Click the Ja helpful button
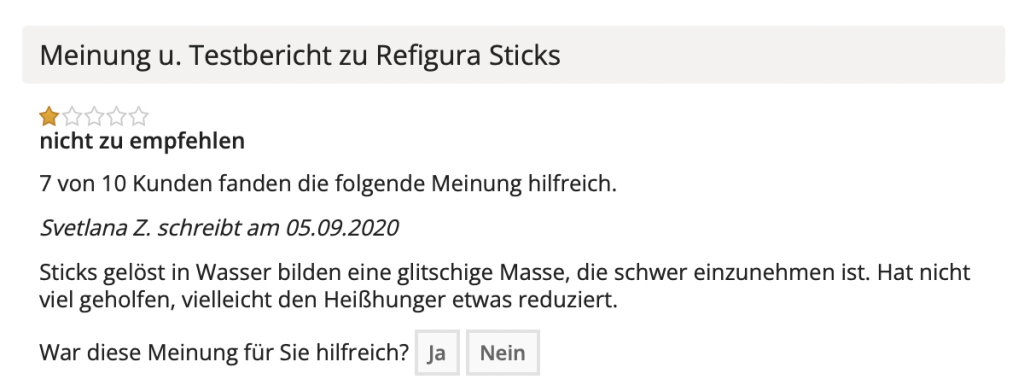The image size is (1024, 391). [437, 352]
